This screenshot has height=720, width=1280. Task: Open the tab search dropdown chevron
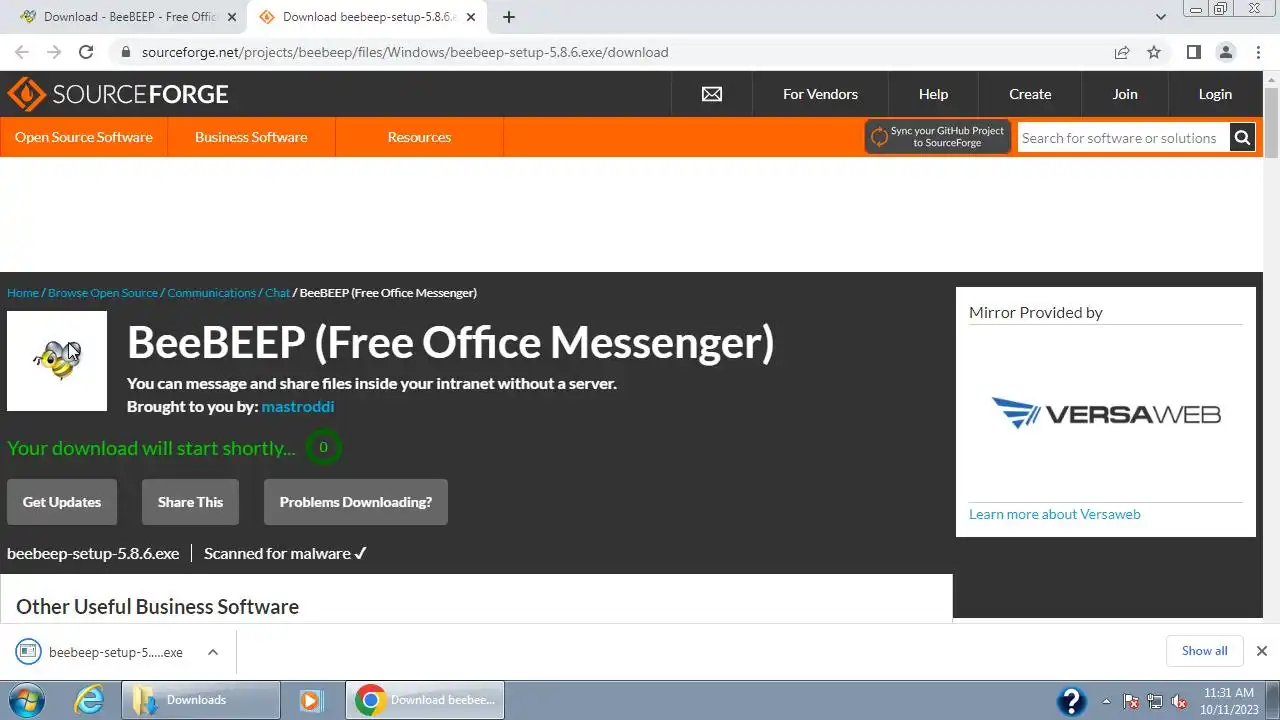pos(1160,17)
